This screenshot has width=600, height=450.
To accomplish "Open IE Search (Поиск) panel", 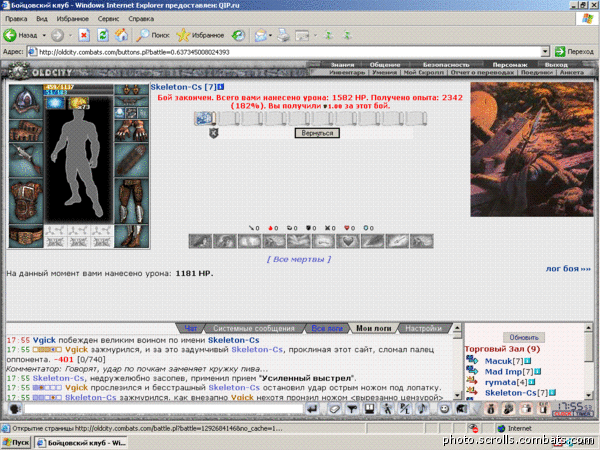I will (x=153, y=35).
